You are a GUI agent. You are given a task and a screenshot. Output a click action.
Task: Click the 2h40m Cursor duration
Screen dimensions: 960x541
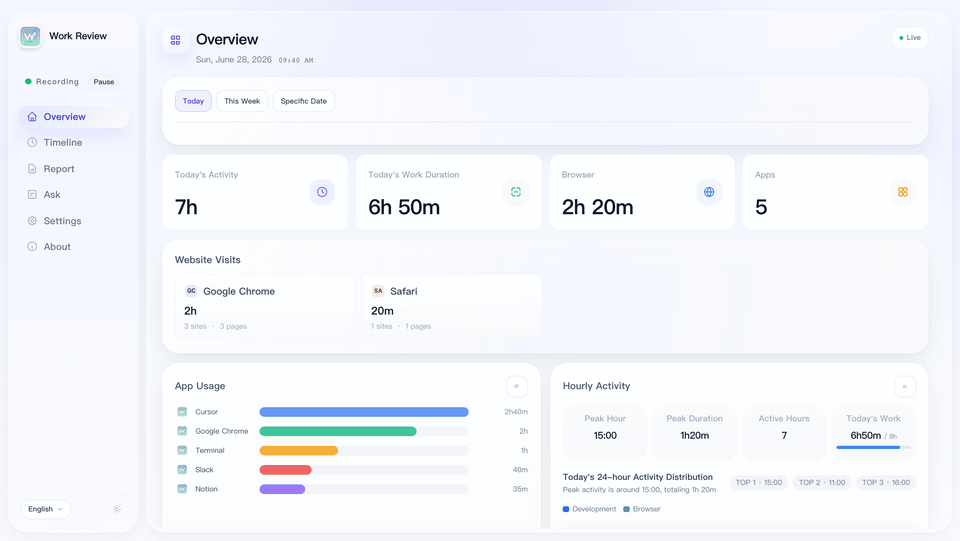coord(516,412)
